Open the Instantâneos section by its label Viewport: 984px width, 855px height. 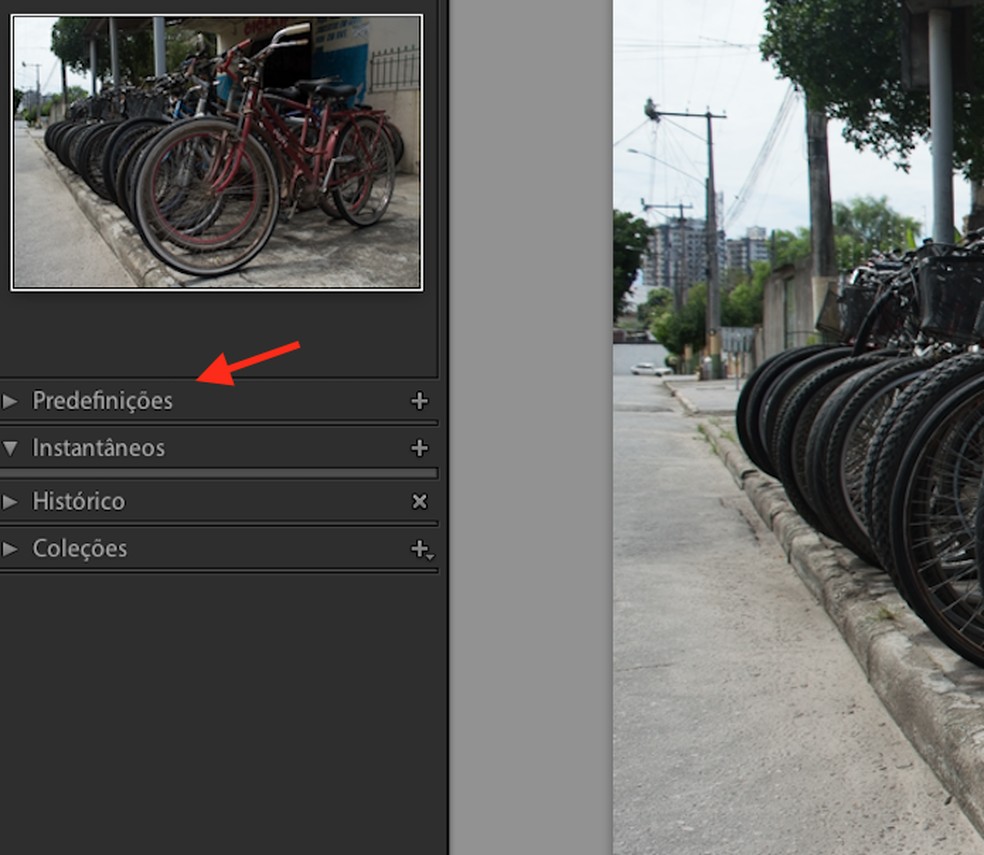click(x=99, y=448)
